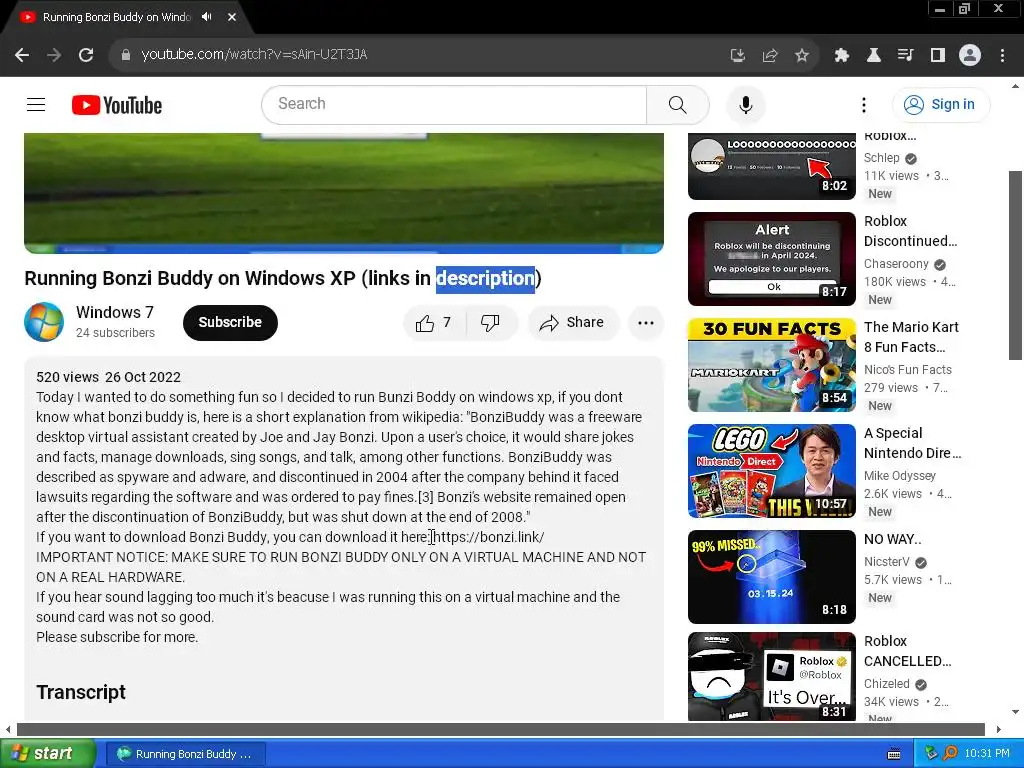
Task: Search with voice microphone icon
Action: click(746, 104)
